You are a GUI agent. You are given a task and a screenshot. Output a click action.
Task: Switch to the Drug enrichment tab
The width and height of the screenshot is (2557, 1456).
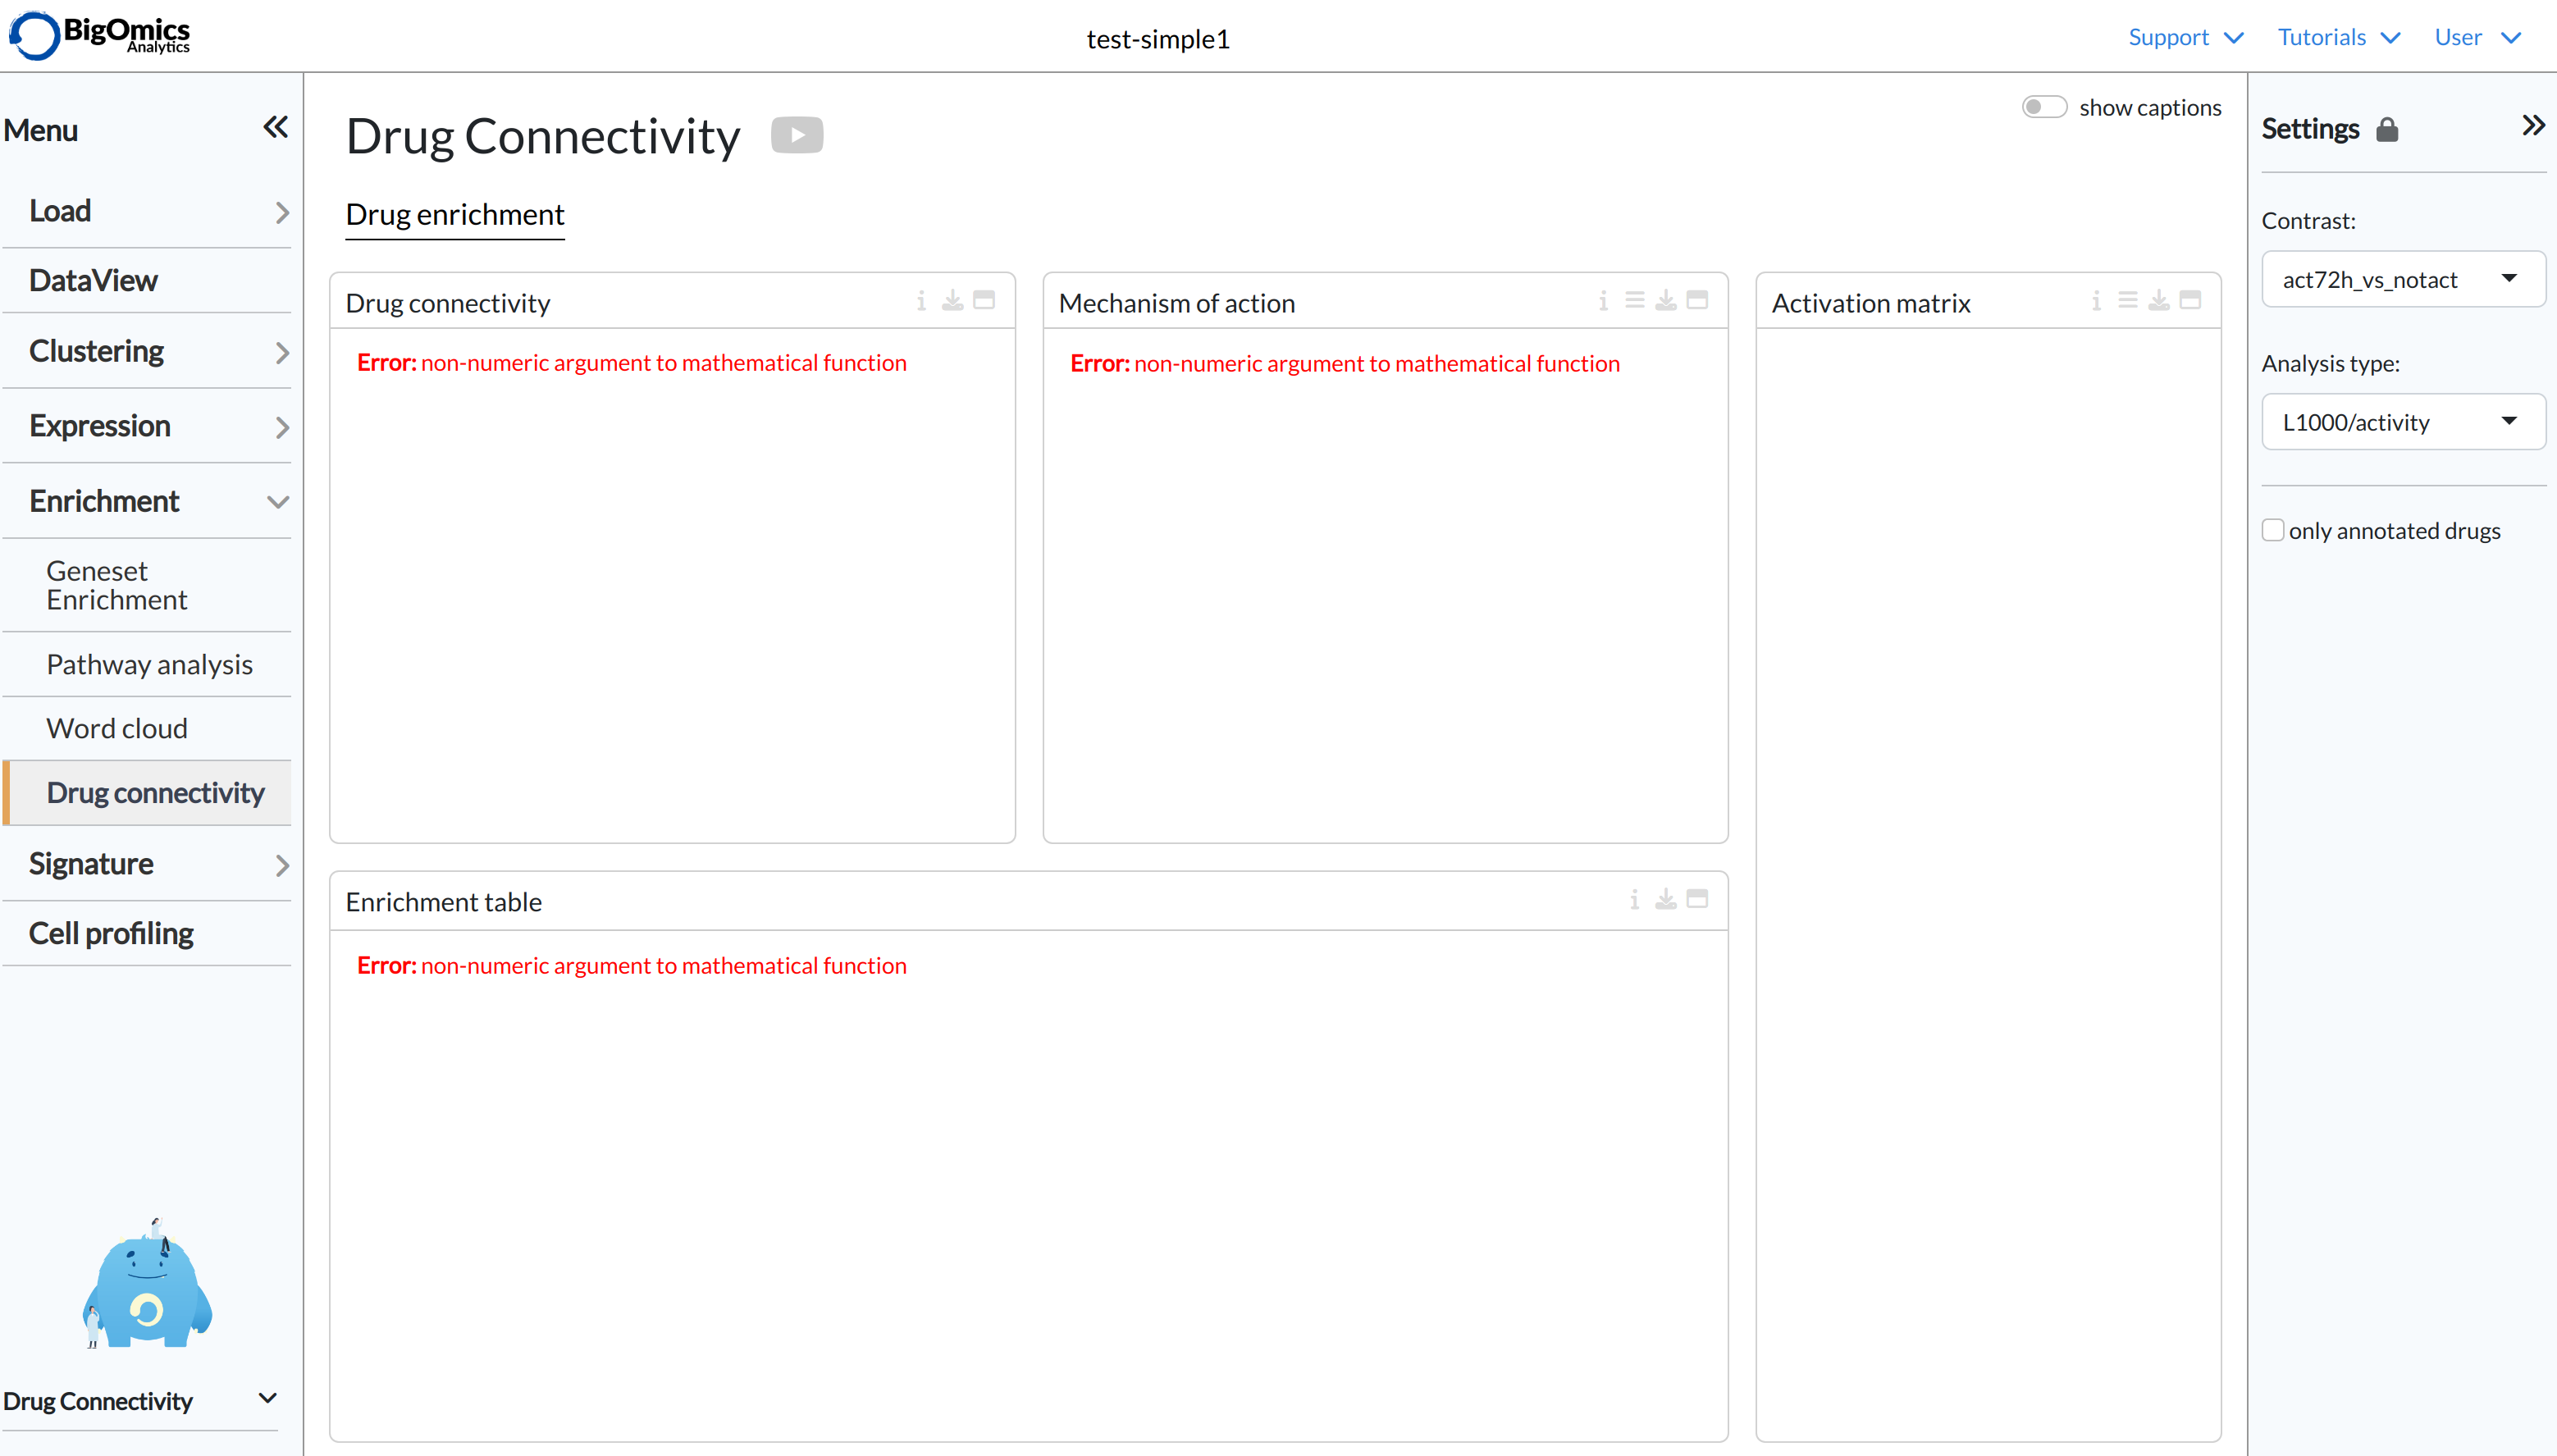(455, 214)
